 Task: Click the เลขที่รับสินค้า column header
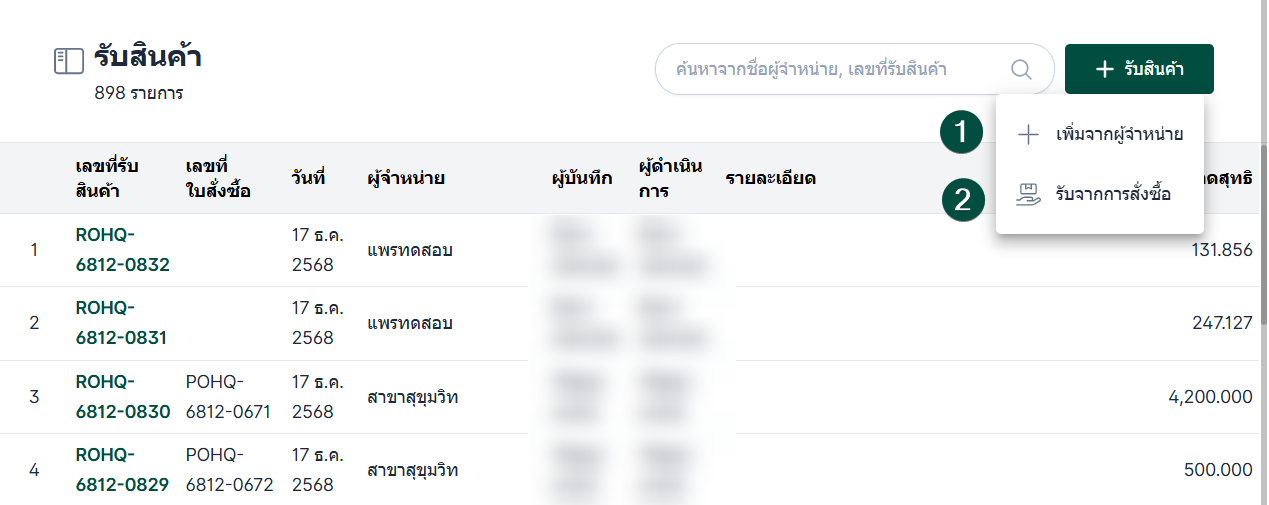click(107, 178)
